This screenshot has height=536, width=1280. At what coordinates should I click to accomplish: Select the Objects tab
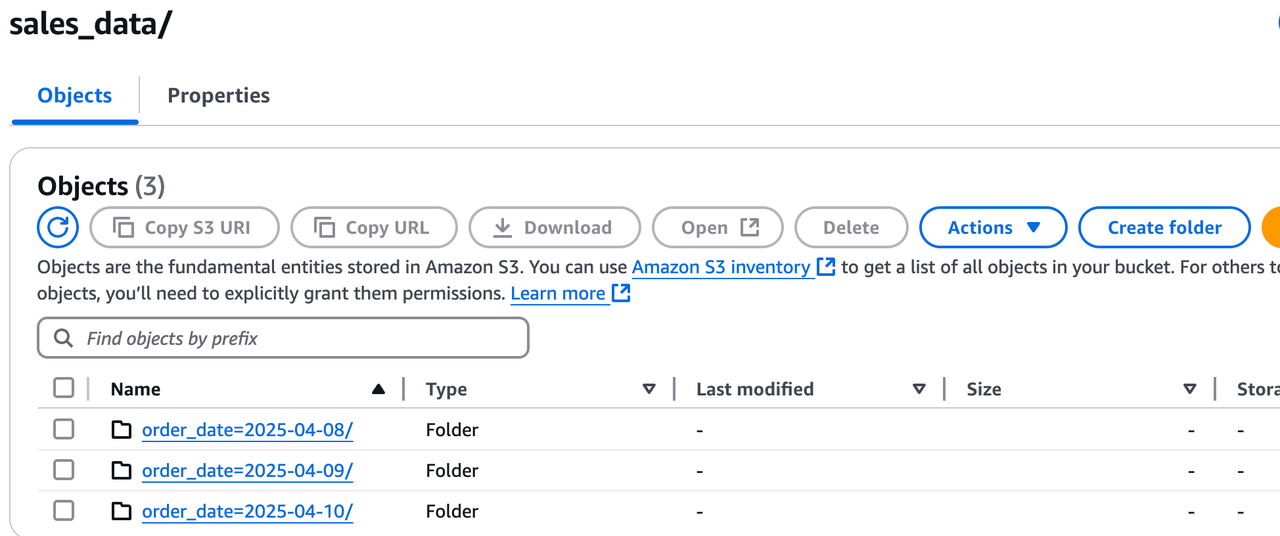[75, 96]
